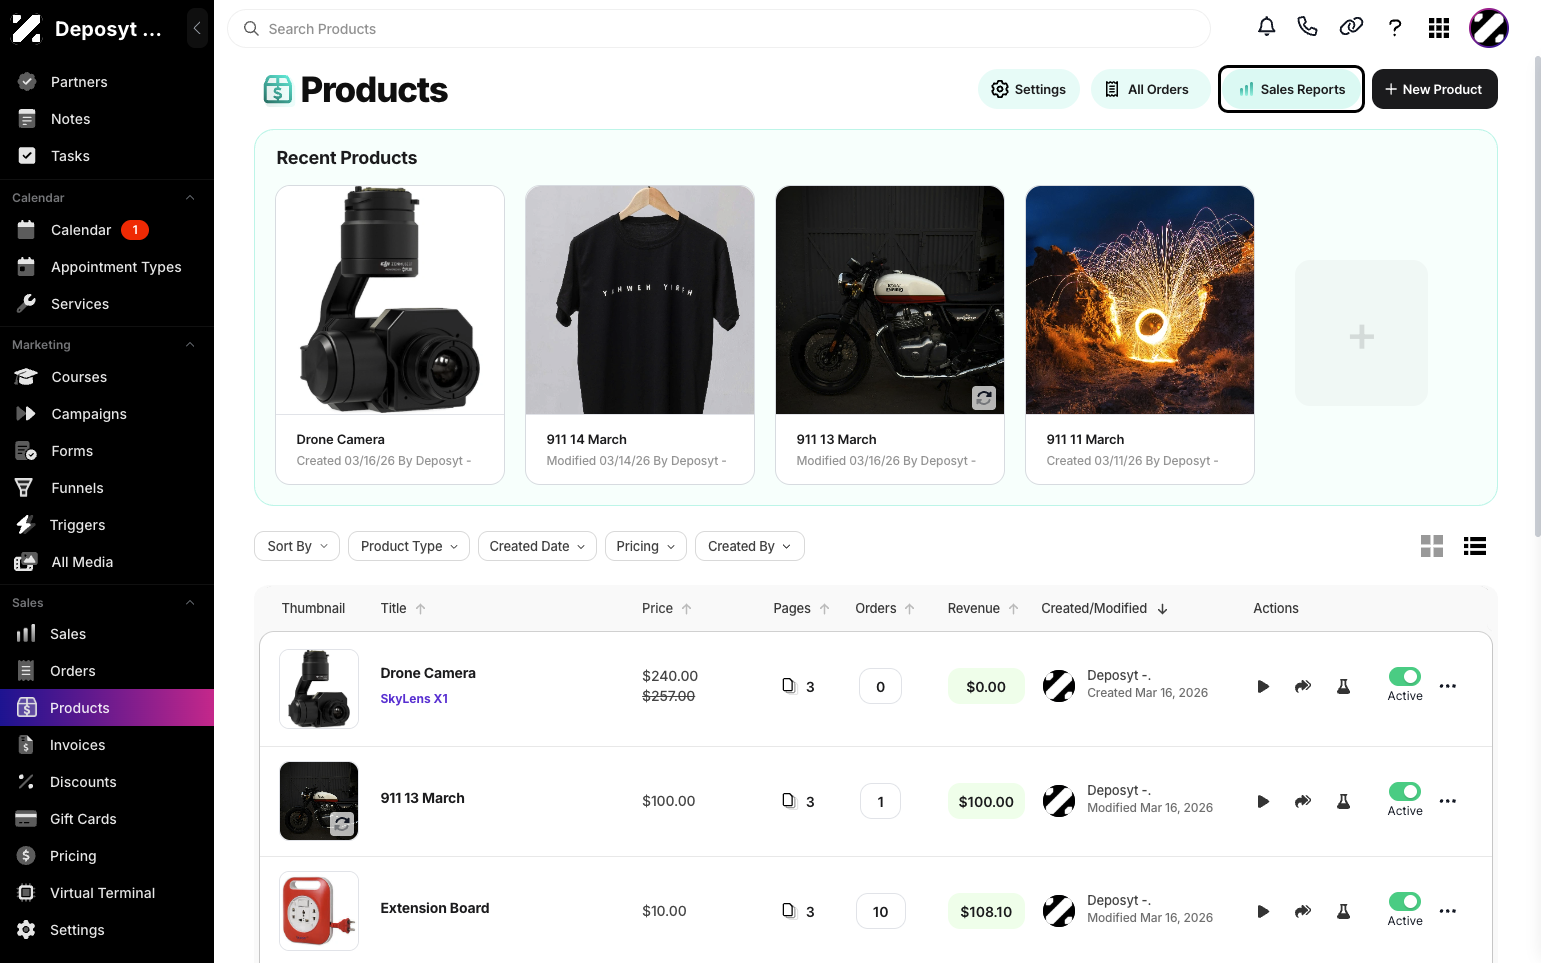Switch to grid view layout

(x=1432, y=546)
